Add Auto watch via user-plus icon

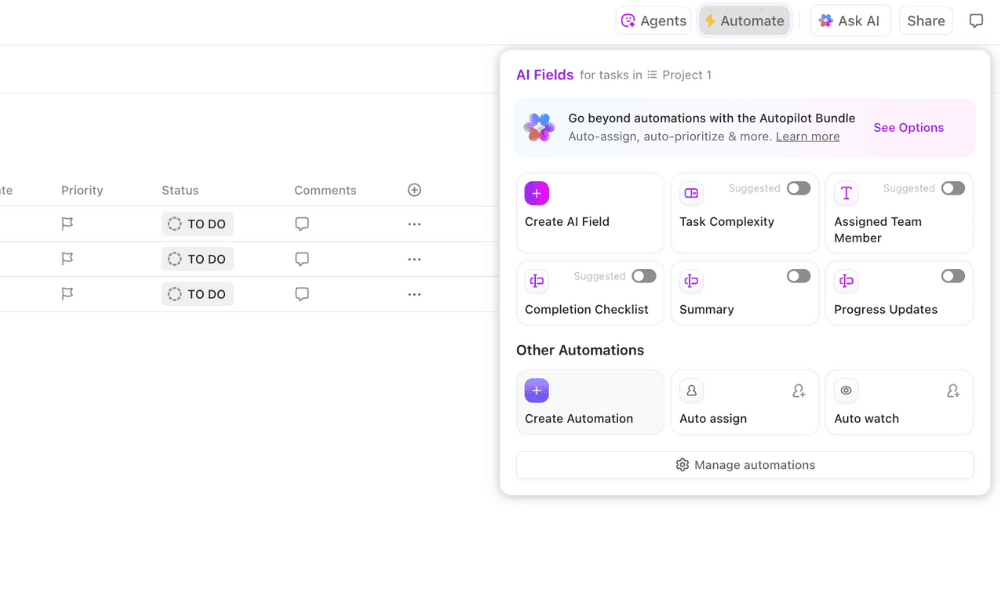tap(953, 391)
